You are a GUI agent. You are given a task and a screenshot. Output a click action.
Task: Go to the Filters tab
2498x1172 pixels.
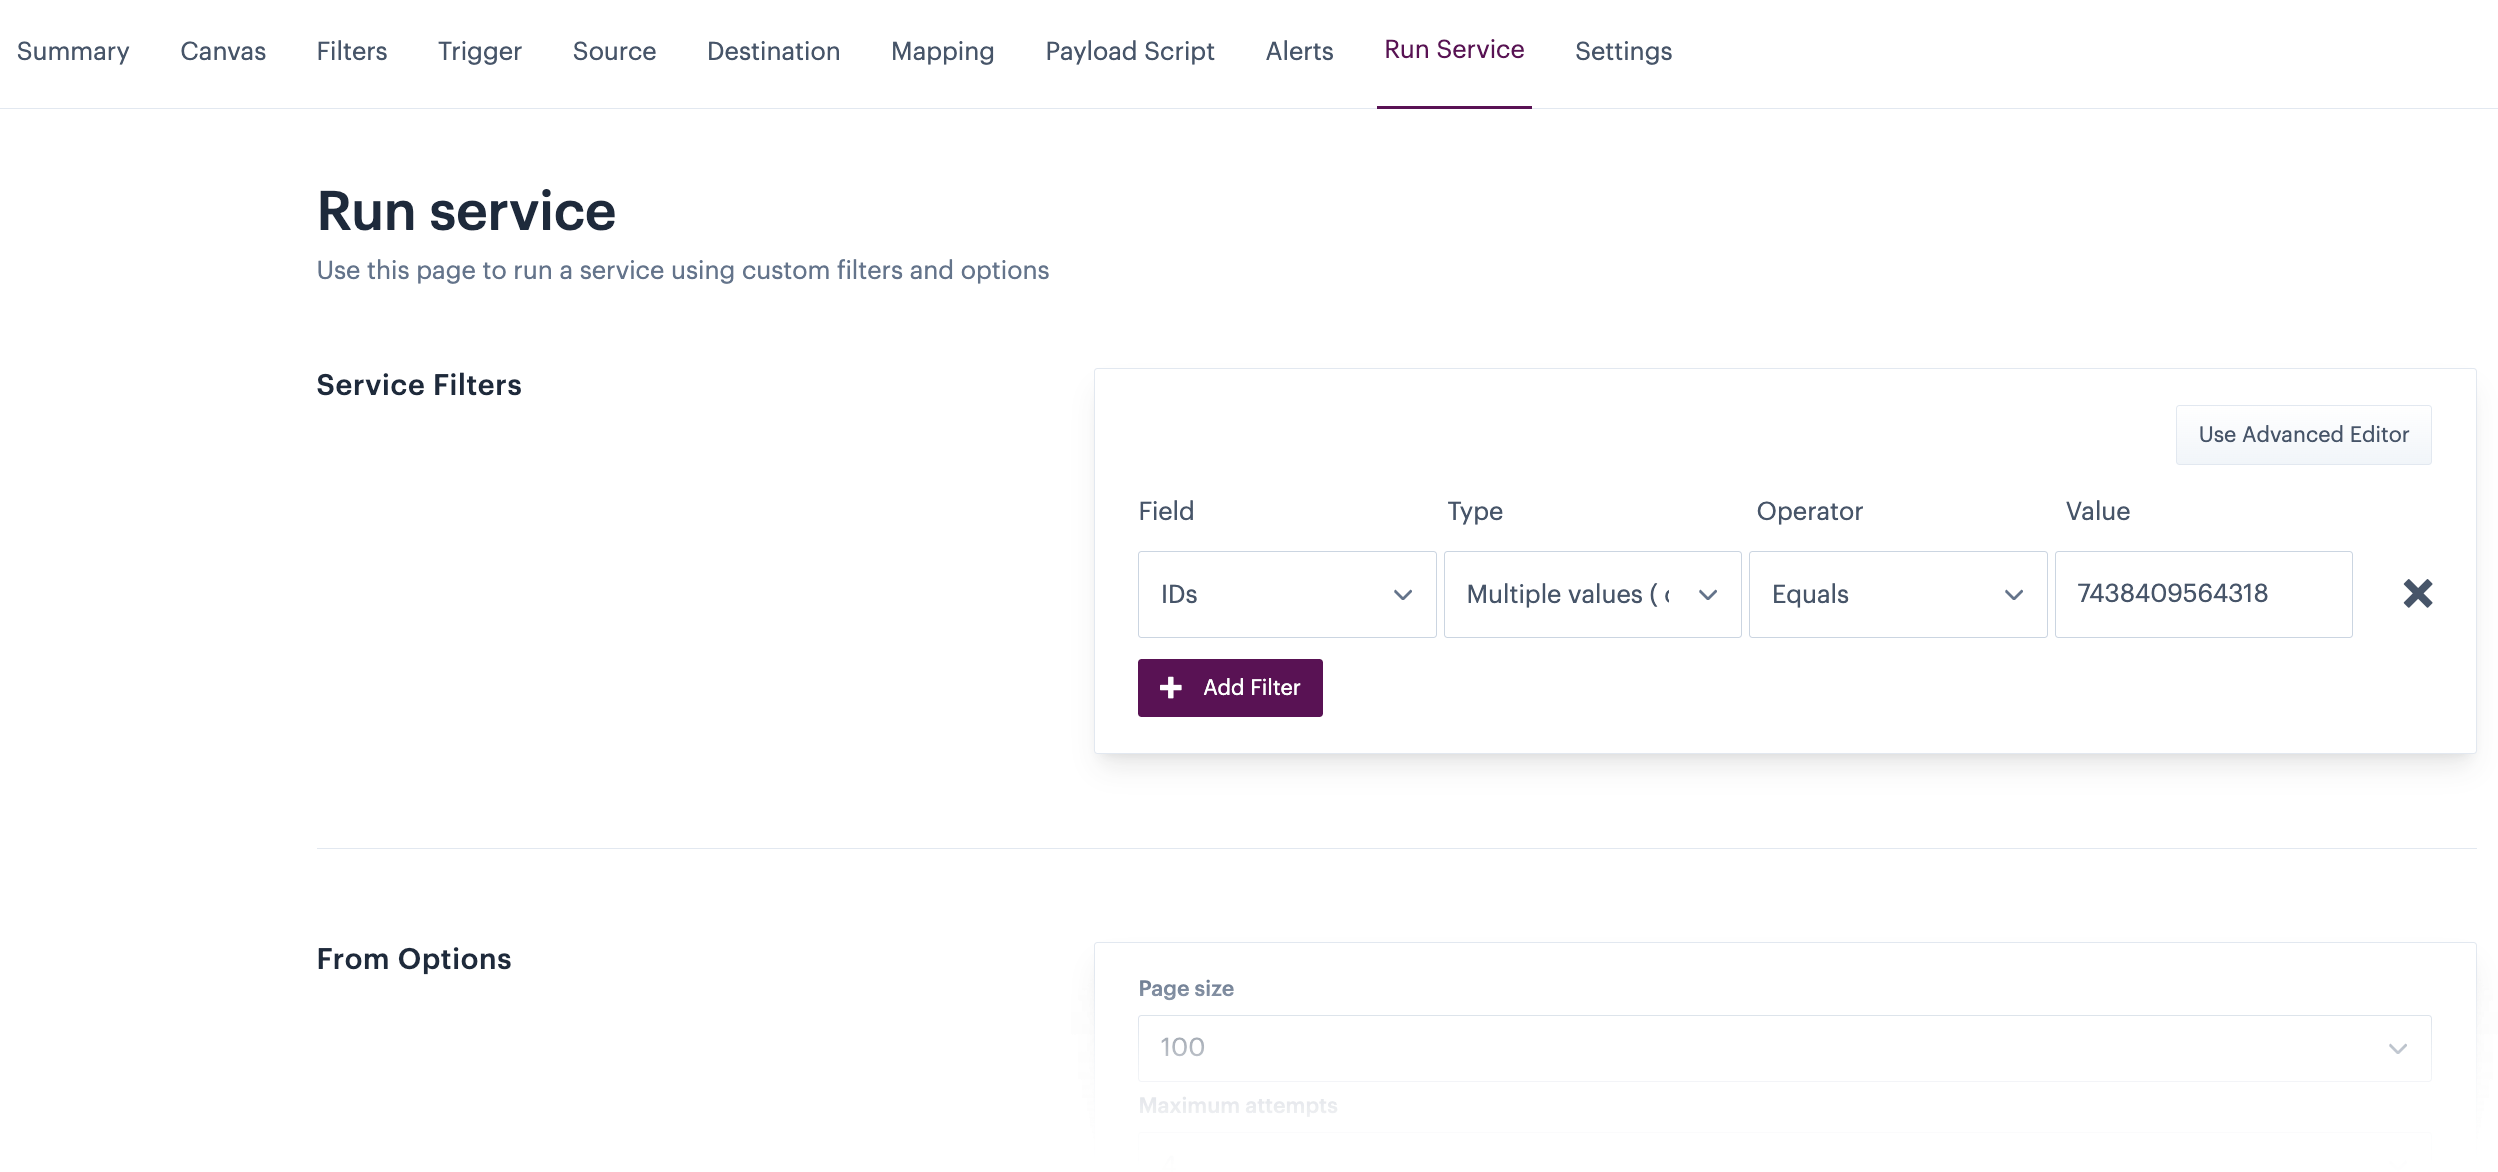351,52
